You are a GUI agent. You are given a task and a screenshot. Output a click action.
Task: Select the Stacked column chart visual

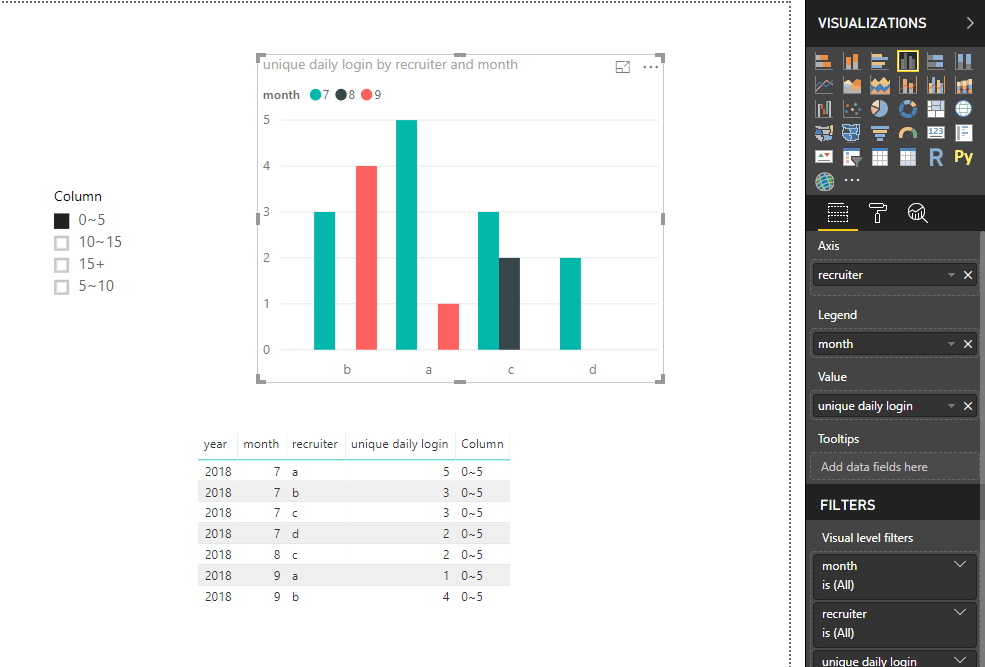point(852,61)
